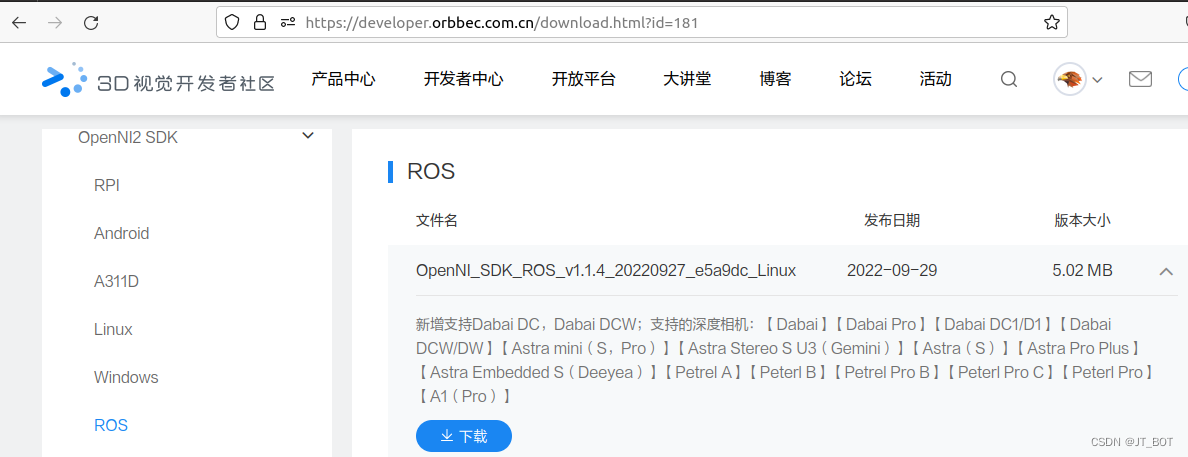Image resolution: width=1188 pixels, height=457 pixels.
Task: Collapse the OpenNI_SDK_ROS_v1.1.4 row chevron
Action: point(1166,271)
